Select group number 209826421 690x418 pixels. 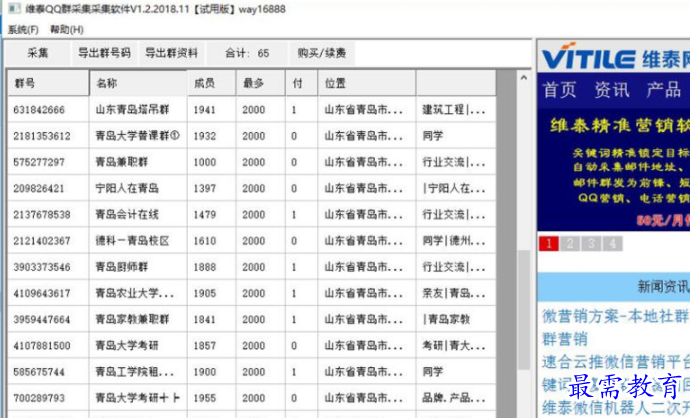click(39, 188)
